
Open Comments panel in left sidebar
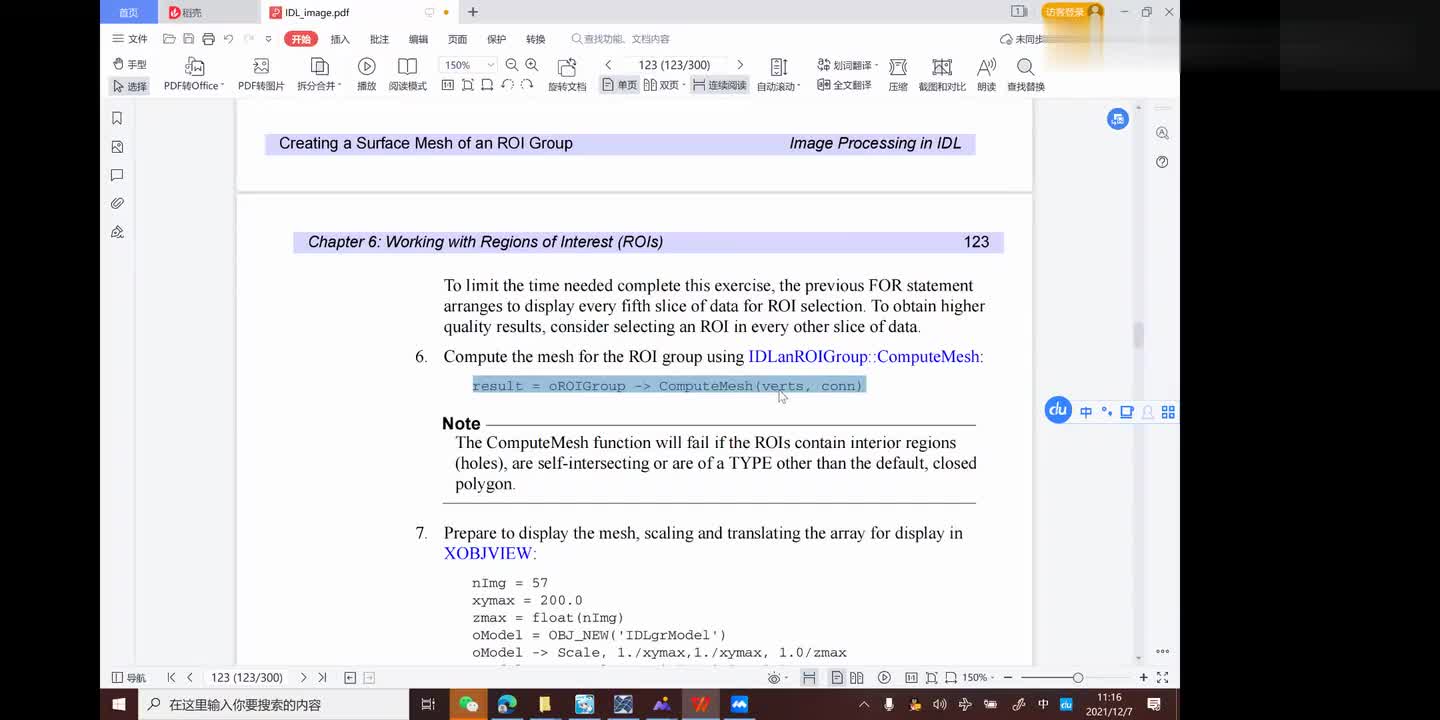point(117,175)
